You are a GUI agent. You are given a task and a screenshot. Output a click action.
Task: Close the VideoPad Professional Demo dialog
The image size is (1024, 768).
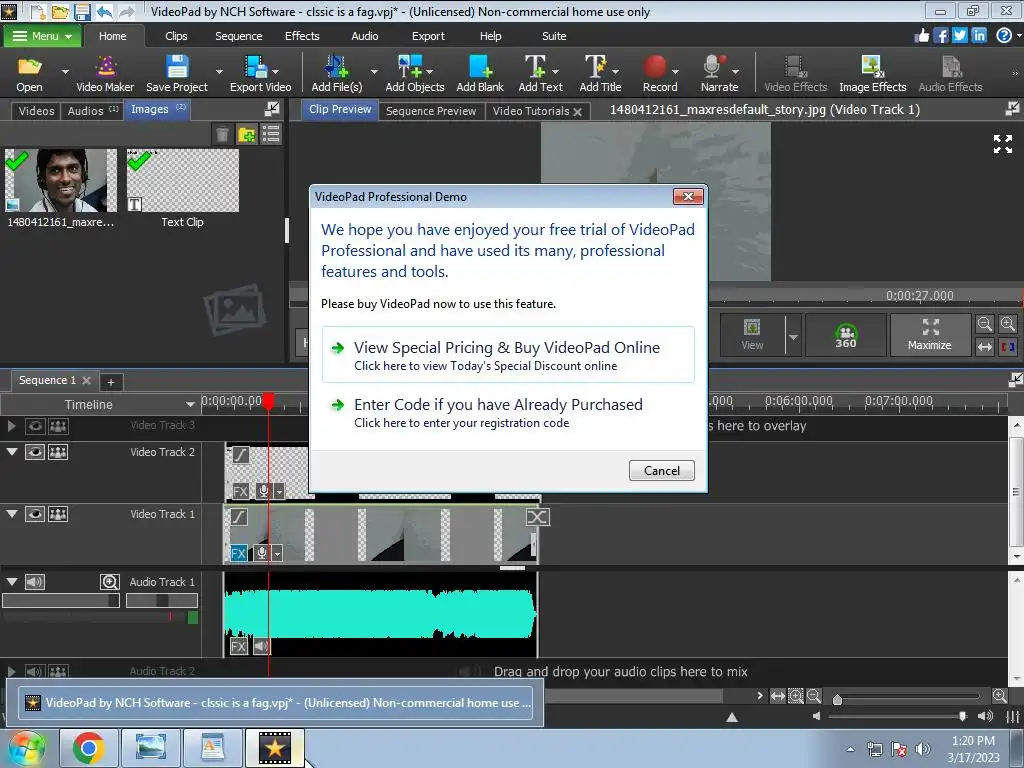point(688,196)
